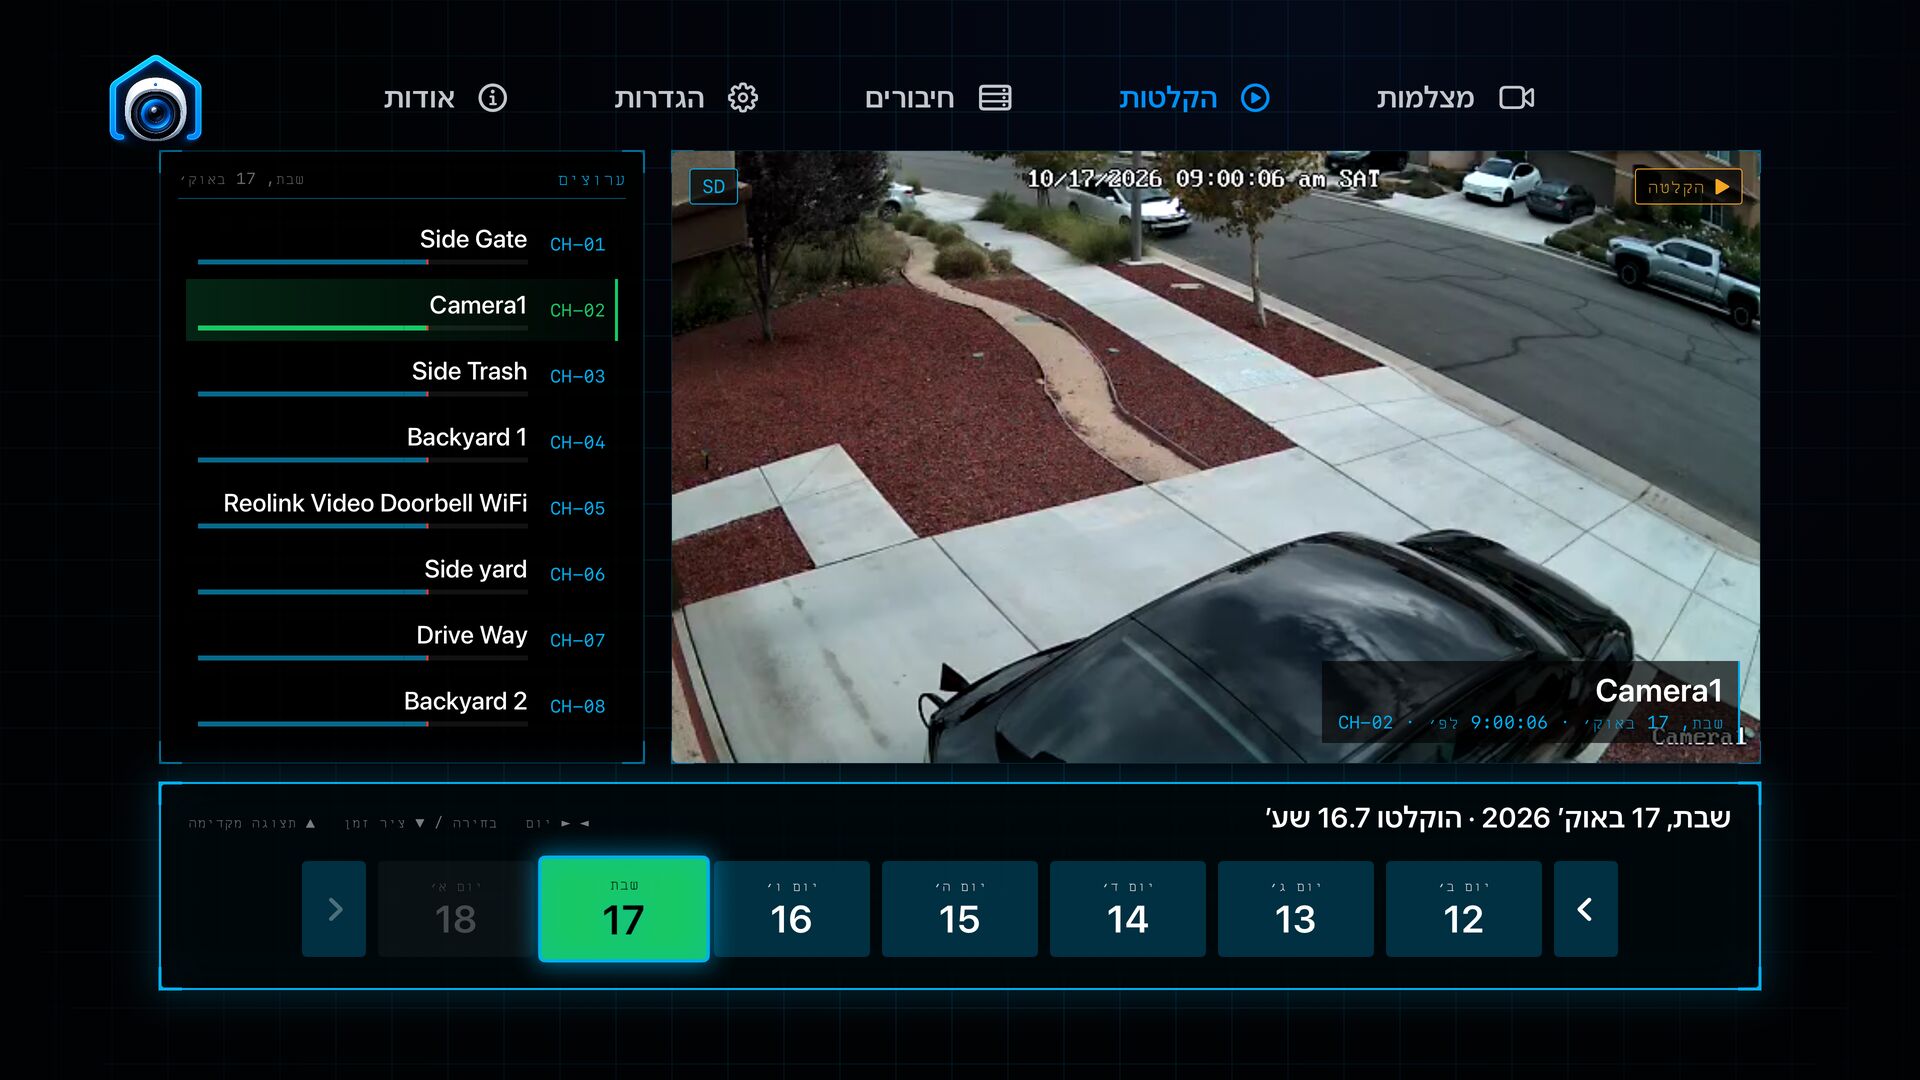
Task: Select the Side Gate channel CH-01
Action: pyautogui.click(x=401, y=244)
